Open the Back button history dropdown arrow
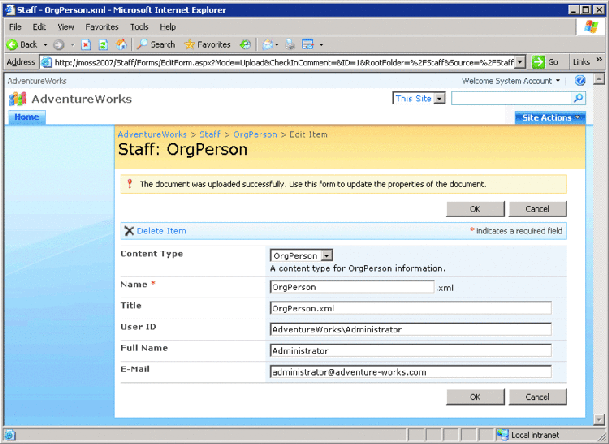Image resolution: width=609 pixels, height=444 pixels. 45,45
